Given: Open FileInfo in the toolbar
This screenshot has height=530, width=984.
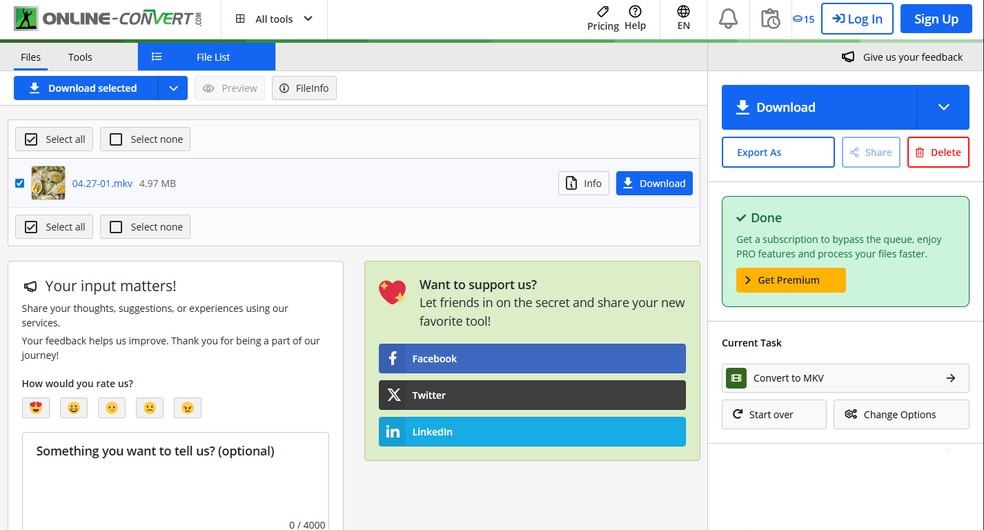Looking at the screenshot, I should (x=304, y=88).
